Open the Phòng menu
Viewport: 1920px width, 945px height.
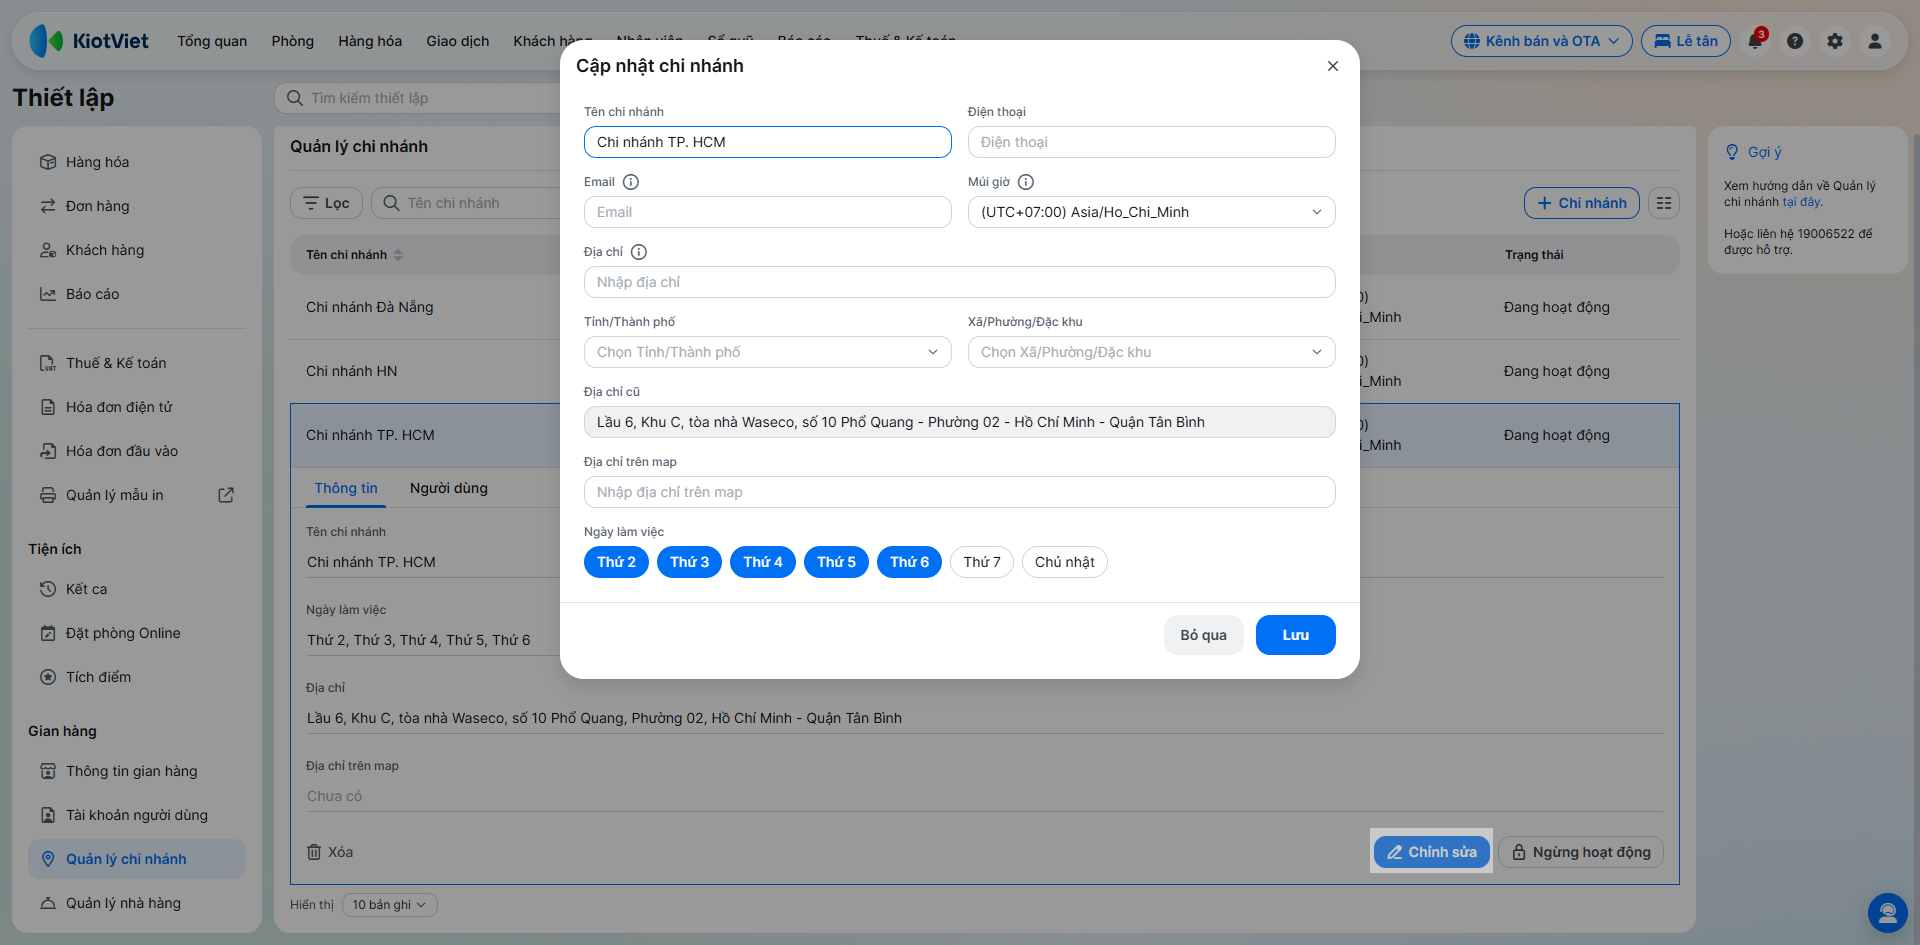point(292,41)
